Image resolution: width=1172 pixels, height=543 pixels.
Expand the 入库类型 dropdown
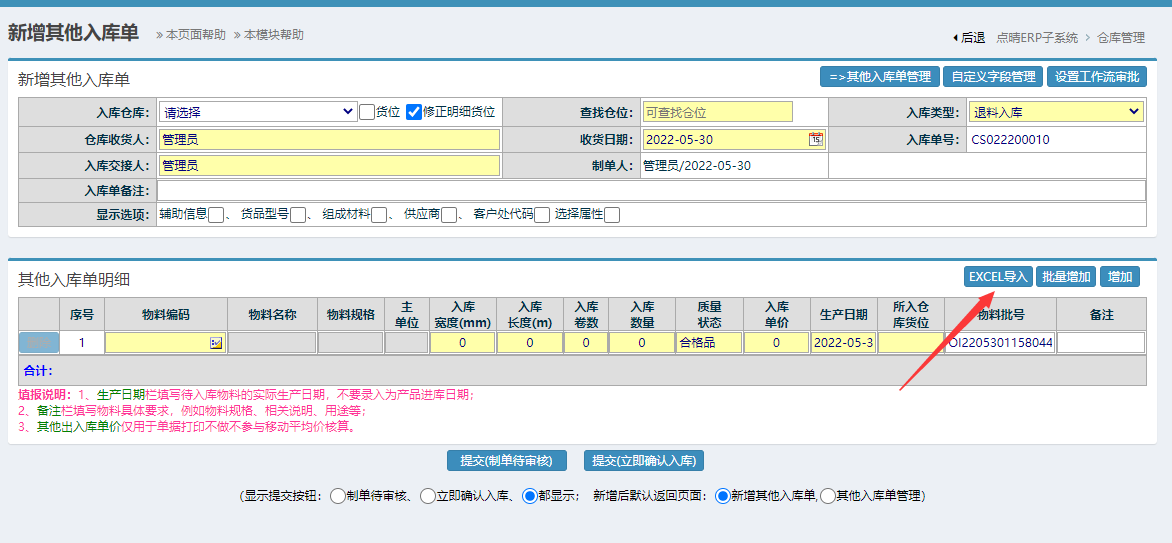click(x=1057, y=112)
